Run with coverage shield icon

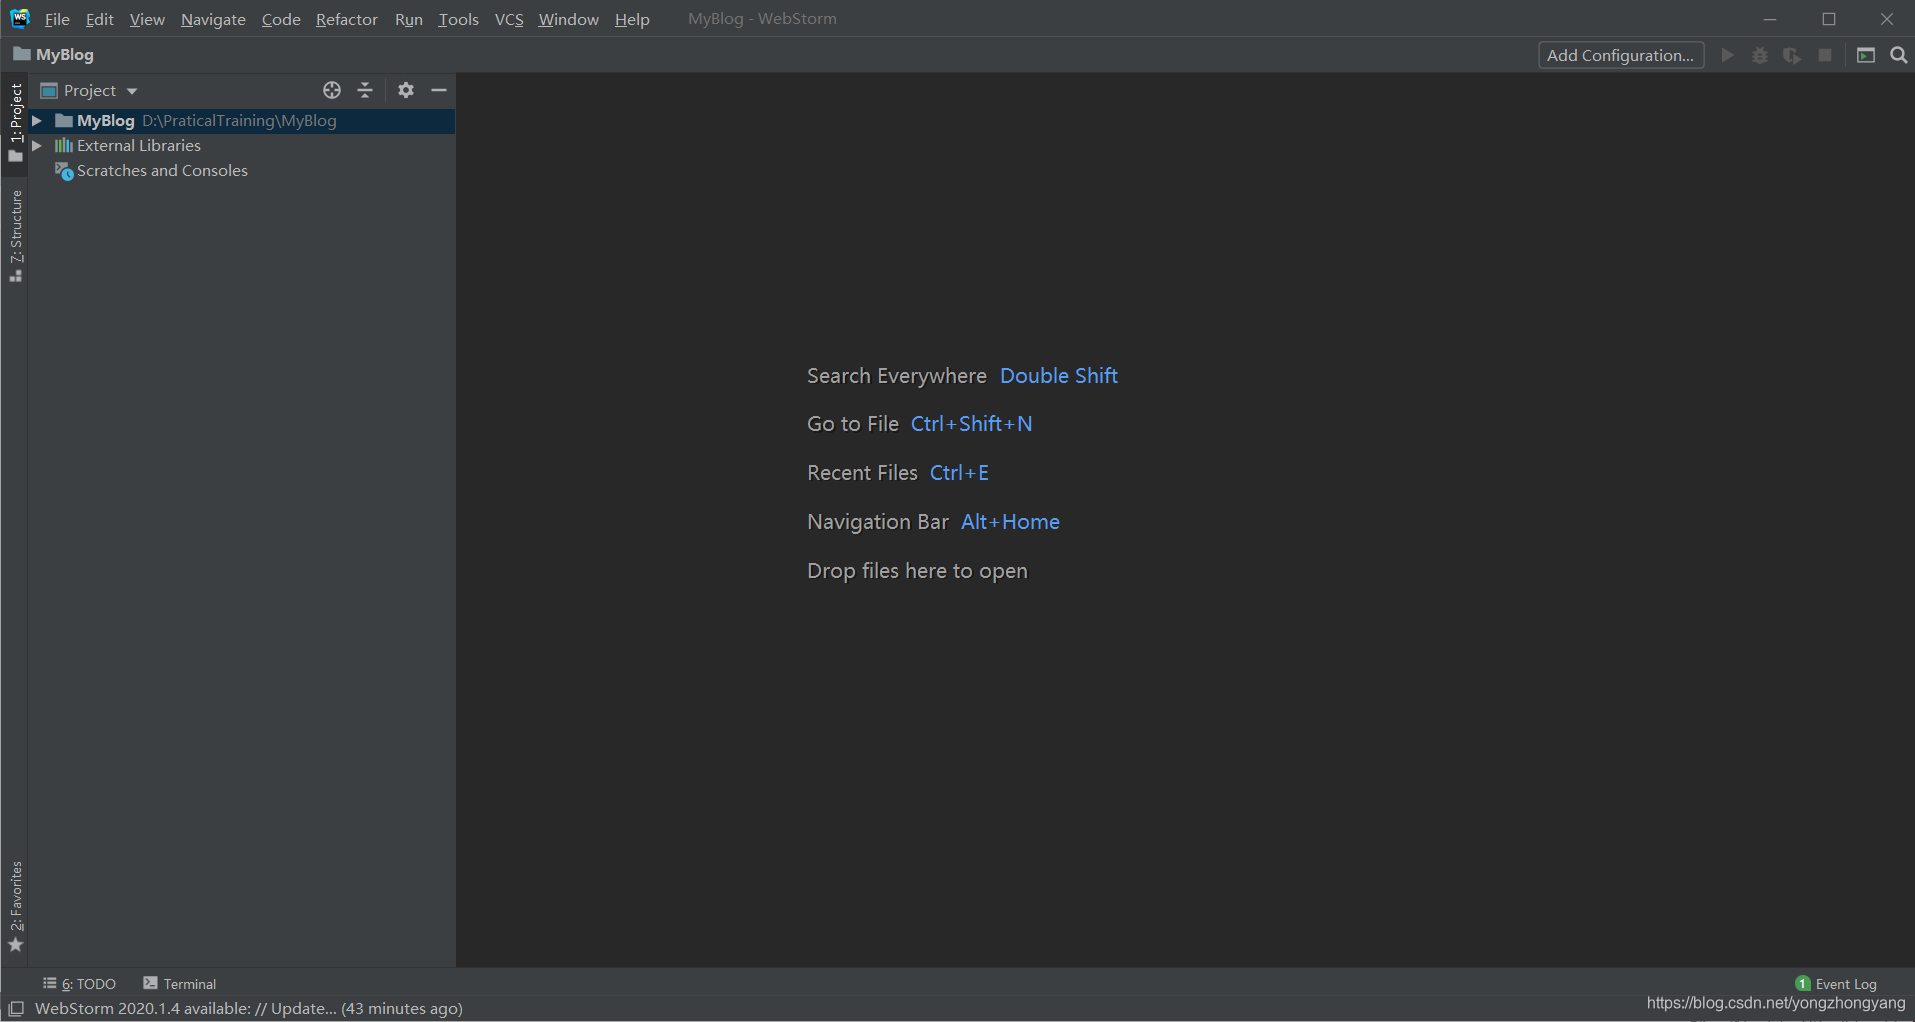1792,55
